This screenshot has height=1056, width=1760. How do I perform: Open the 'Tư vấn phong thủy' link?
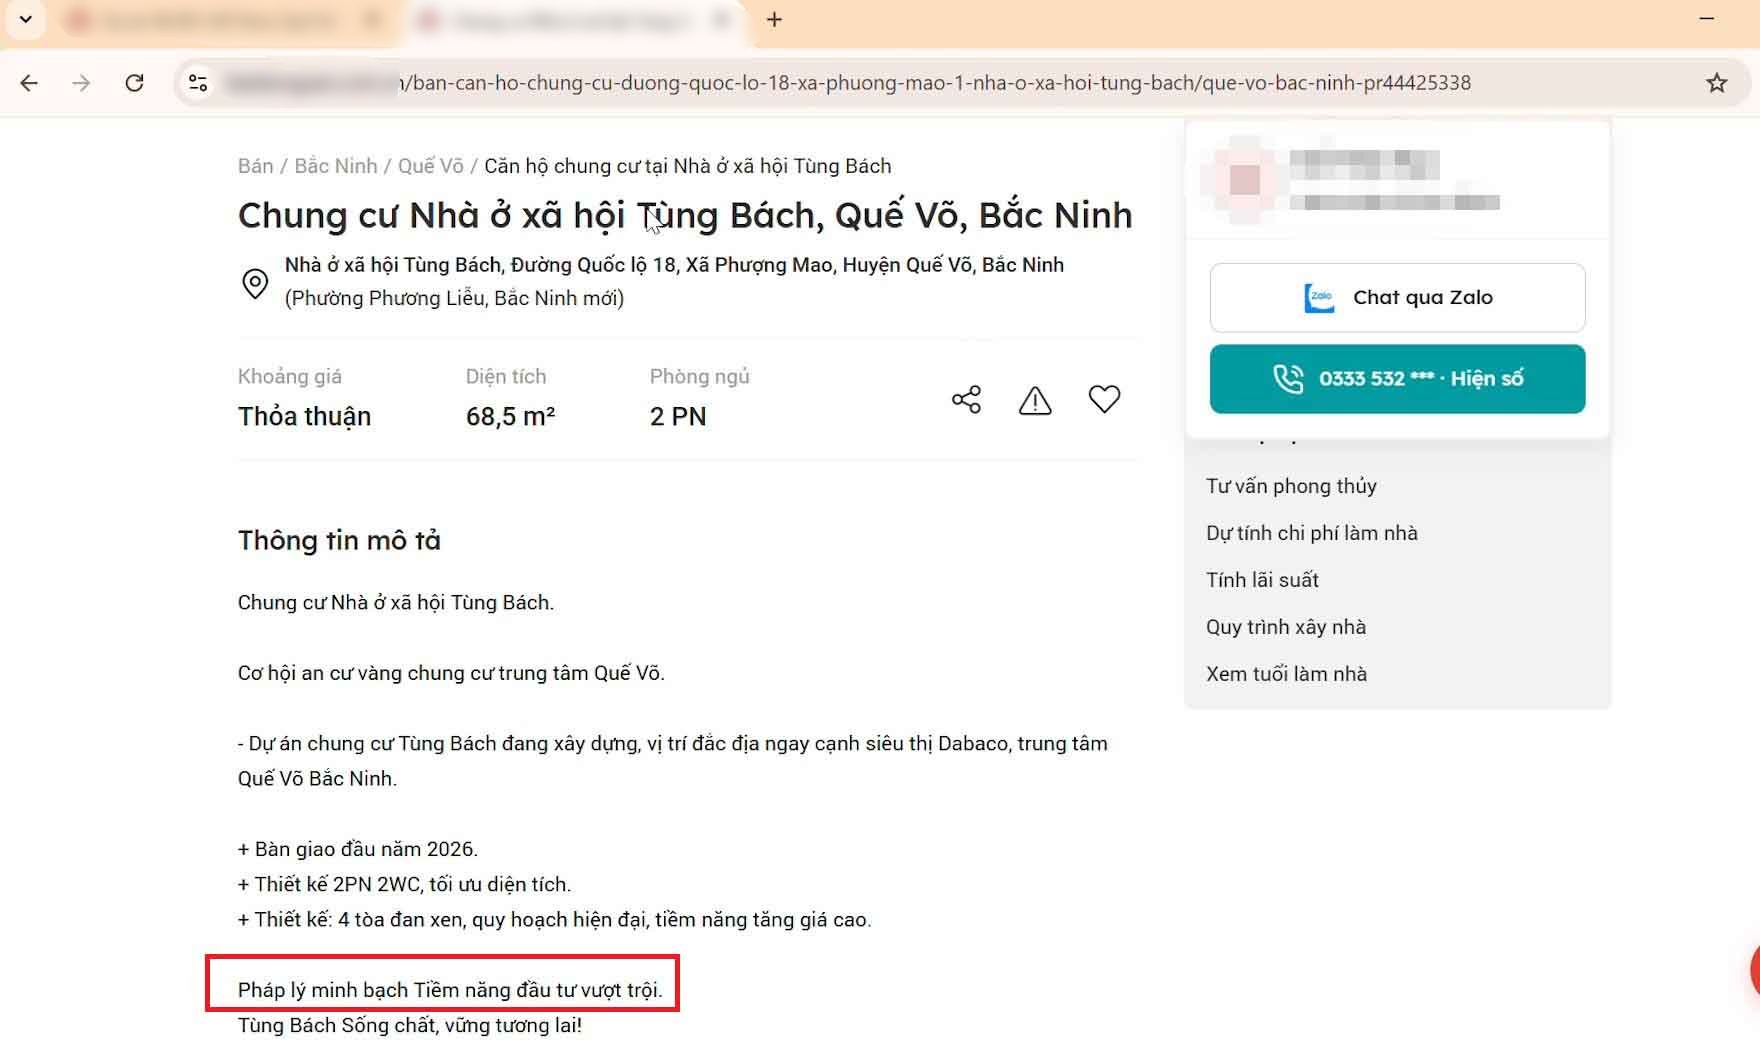pyautogui.click(x=1291, y=486)
